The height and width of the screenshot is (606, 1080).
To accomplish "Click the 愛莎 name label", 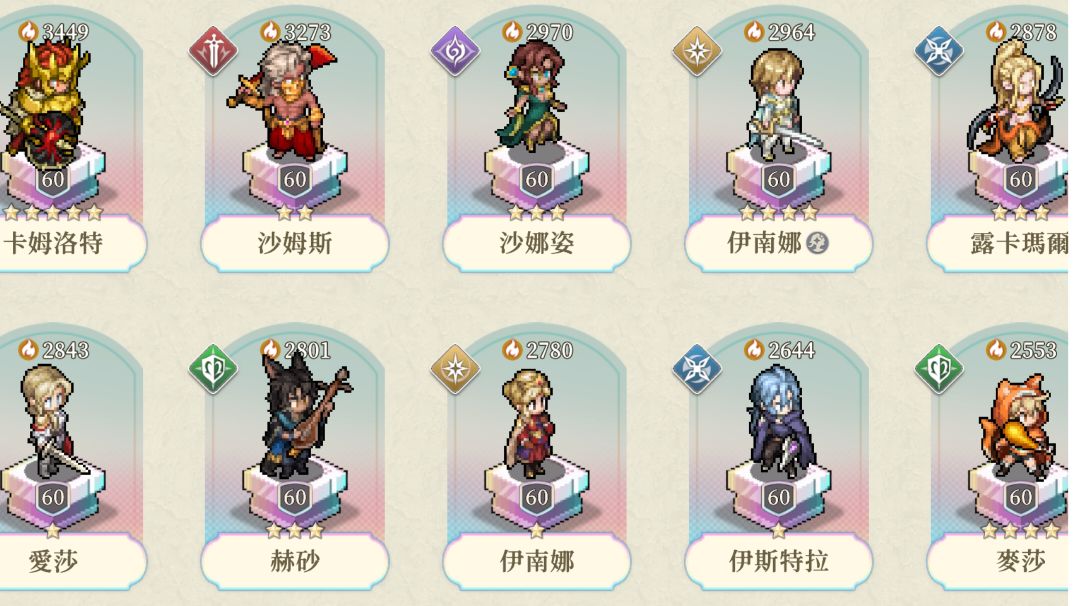I will click(x=53, y=561).
